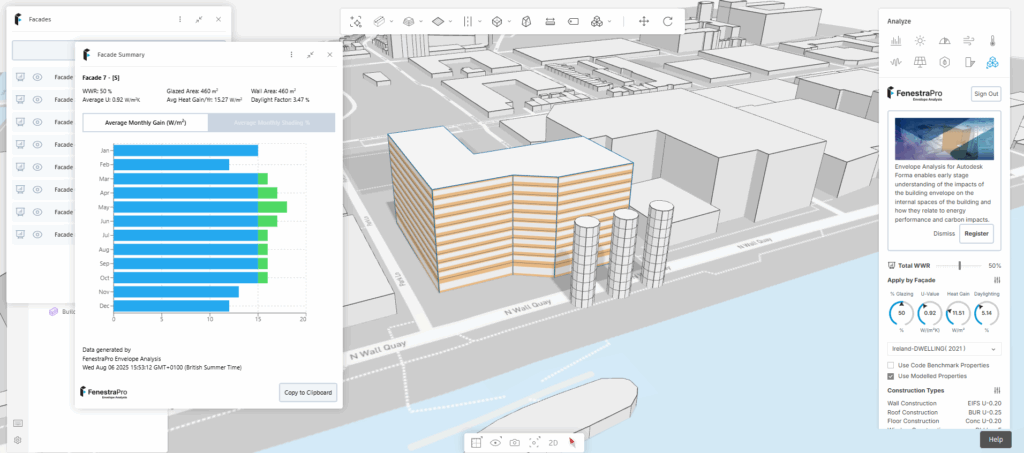Activate the move arrows tool
The height and width of the screenshot is (453, 1024).
pos(644,22)
